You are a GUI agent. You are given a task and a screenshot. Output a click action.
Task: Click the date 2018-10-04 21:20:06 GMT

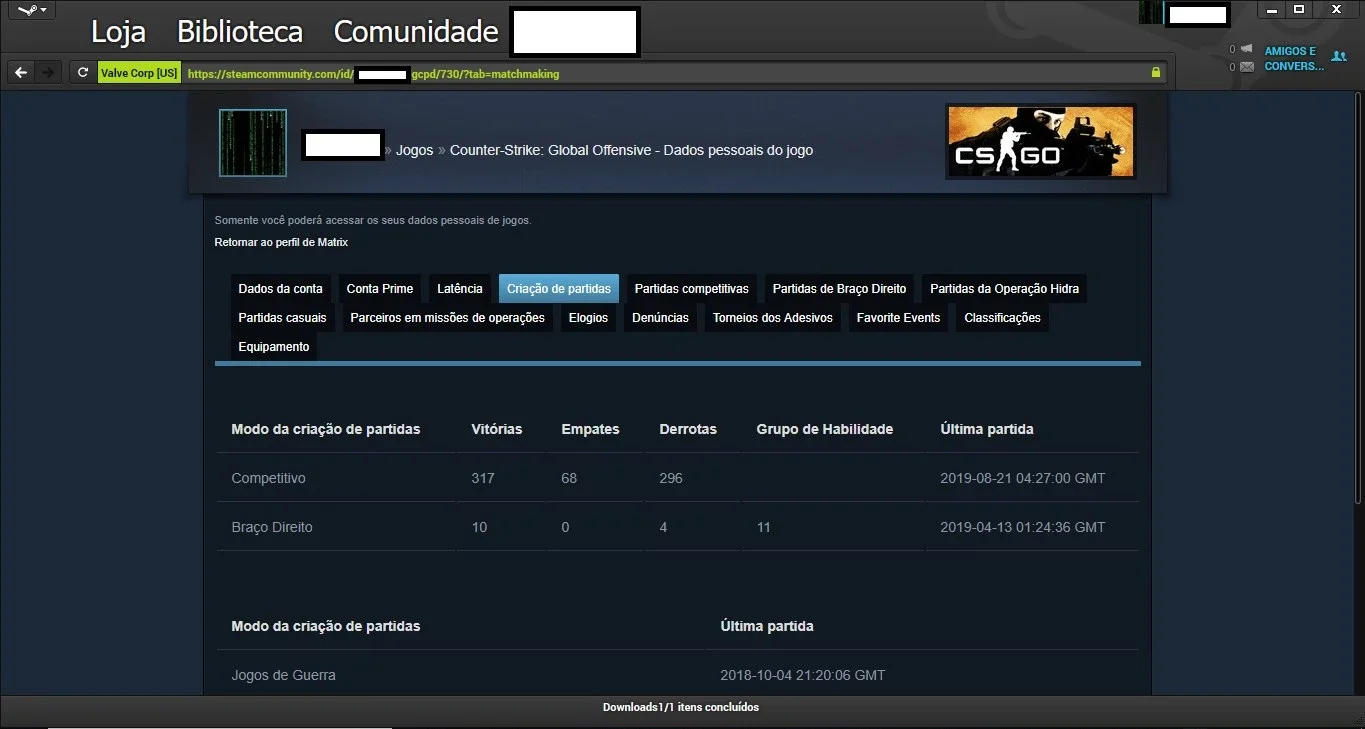(803, 675)
